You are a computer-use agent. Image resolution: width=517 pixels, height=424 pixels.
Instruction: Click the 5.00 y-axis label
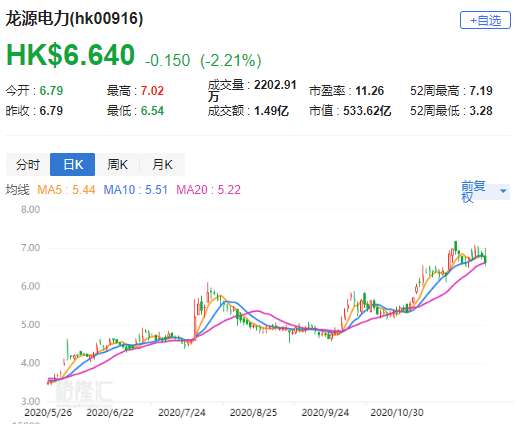(x=30, y=325)
